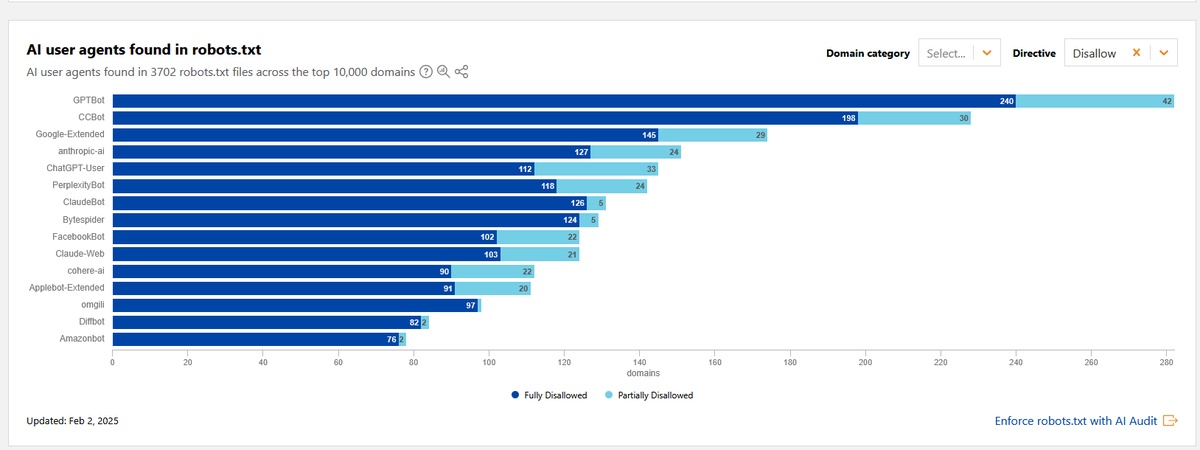The image size is (1200, 450).
Task: Click the anthropic-ai axis label
Action: (x=82, y=151)
